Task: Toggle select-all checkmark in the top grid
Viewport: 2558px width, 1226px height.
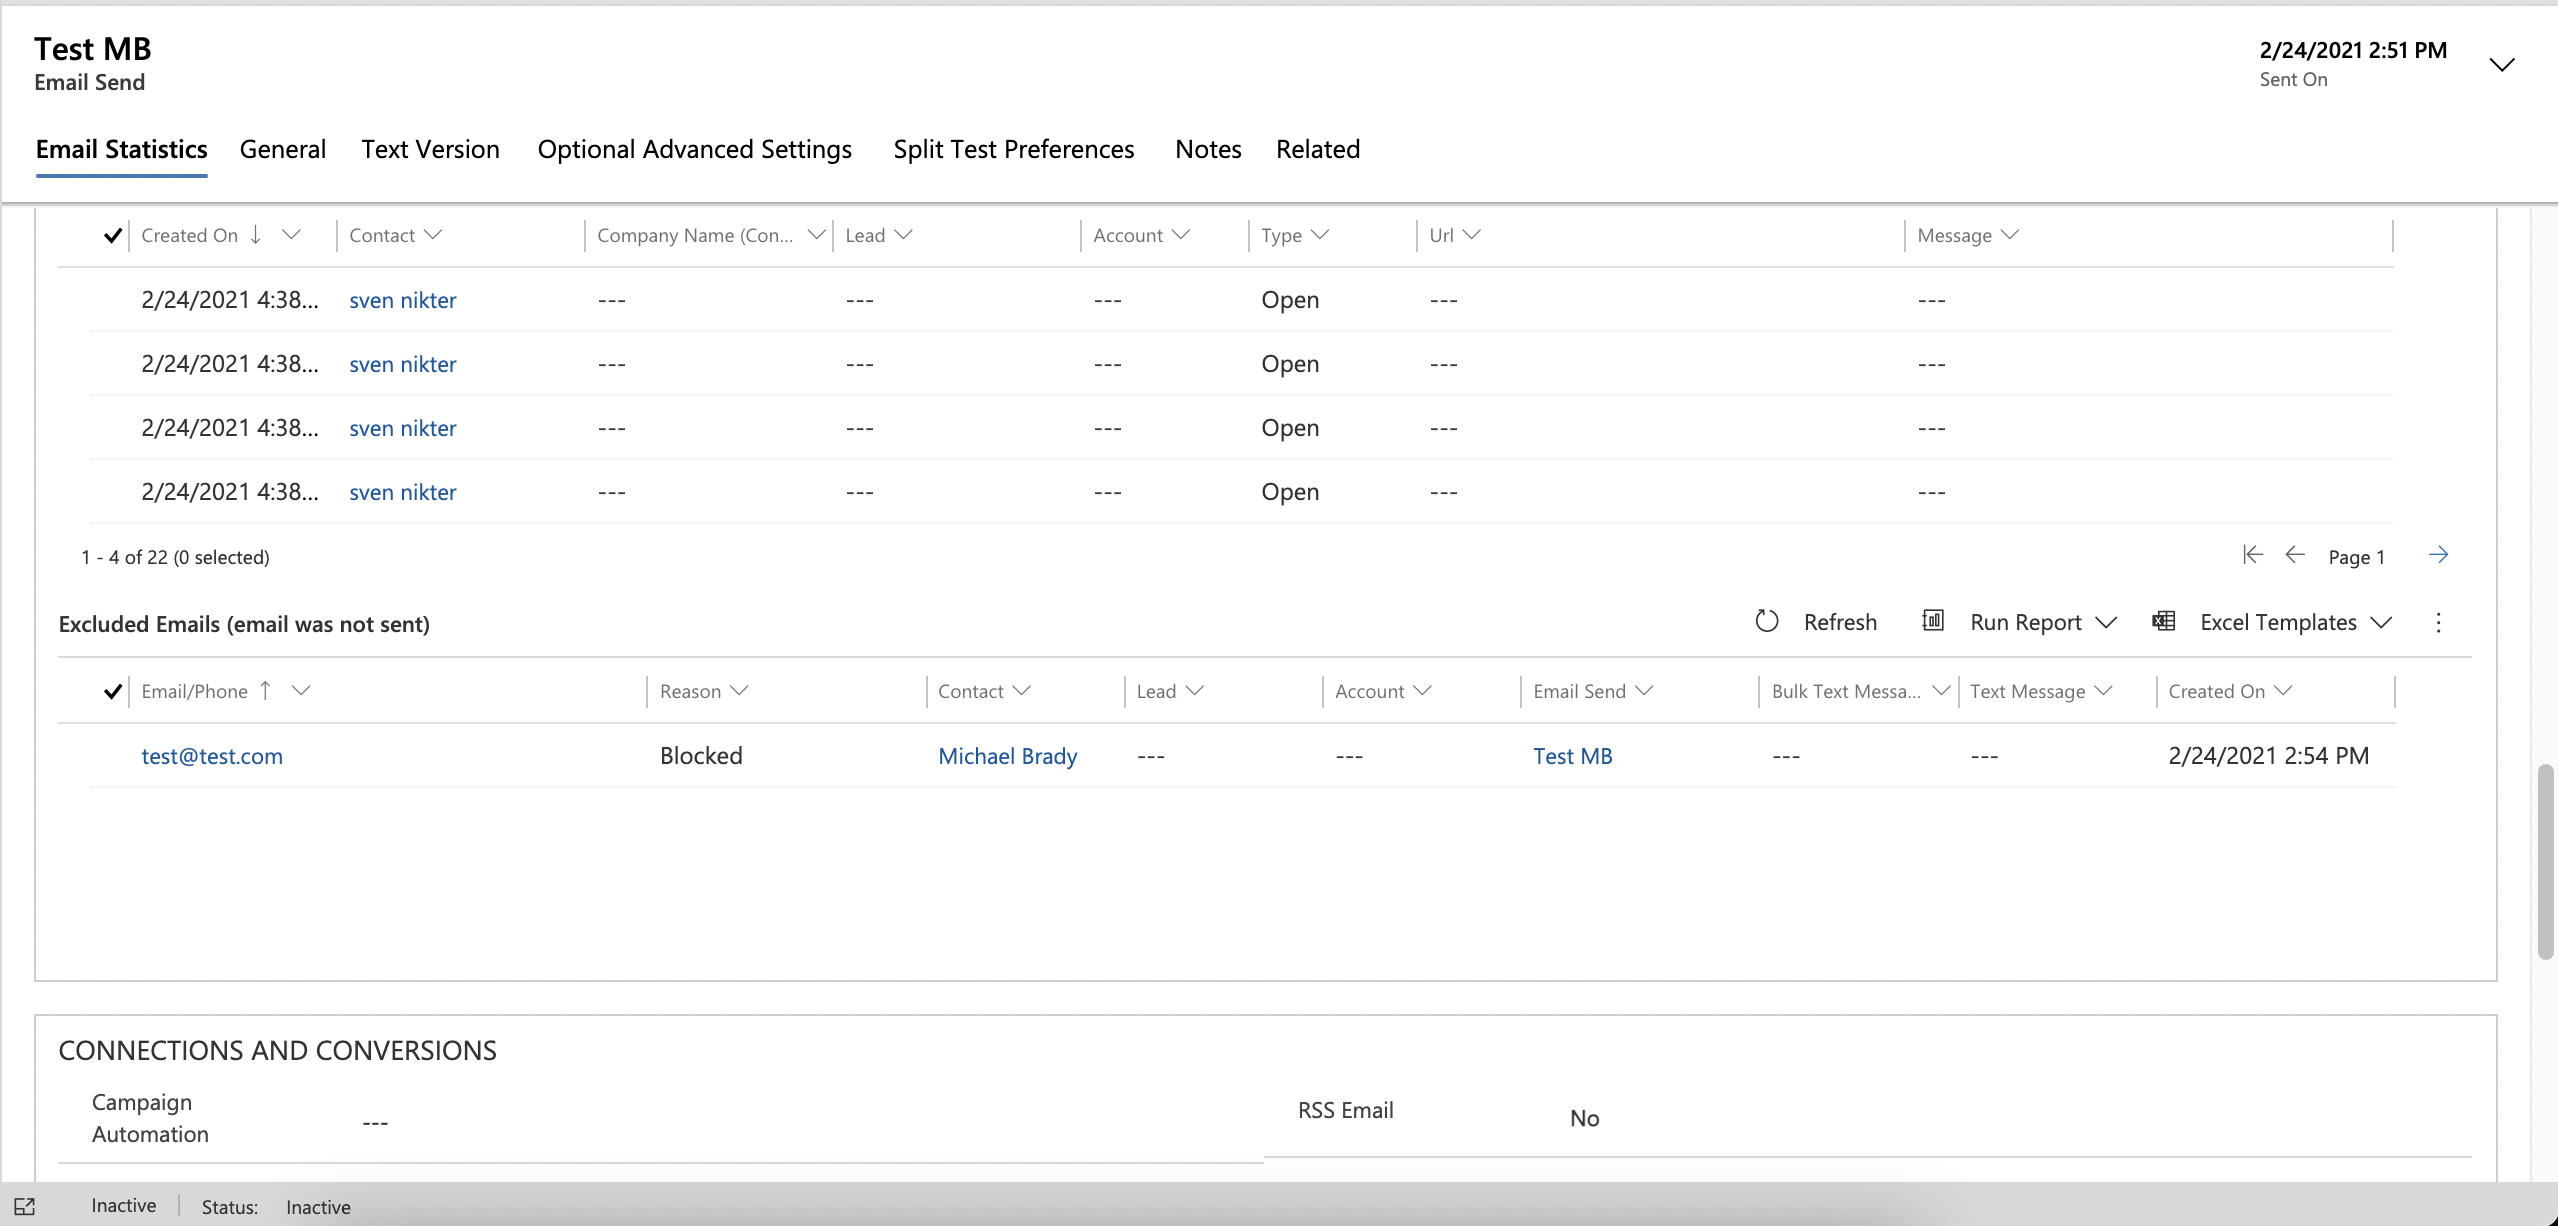Action: point(113,236)
